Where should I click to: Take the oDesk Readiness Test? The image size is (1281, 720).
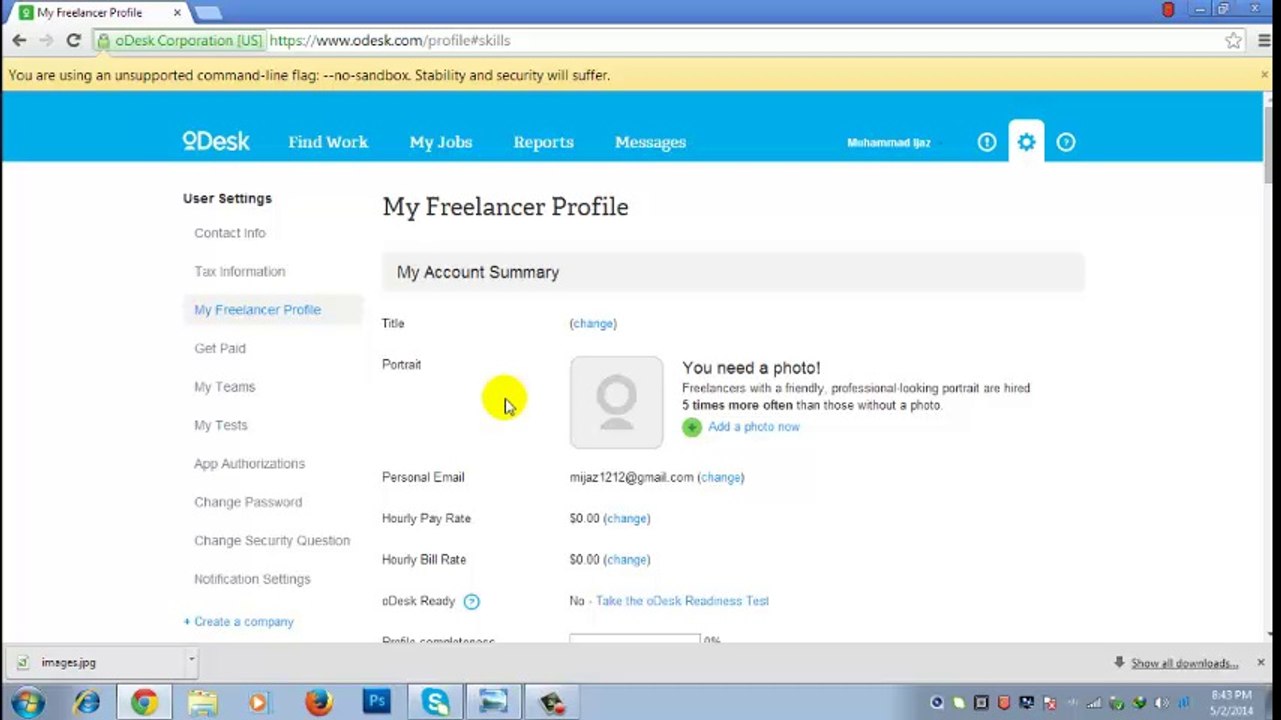tap(682, 601)
